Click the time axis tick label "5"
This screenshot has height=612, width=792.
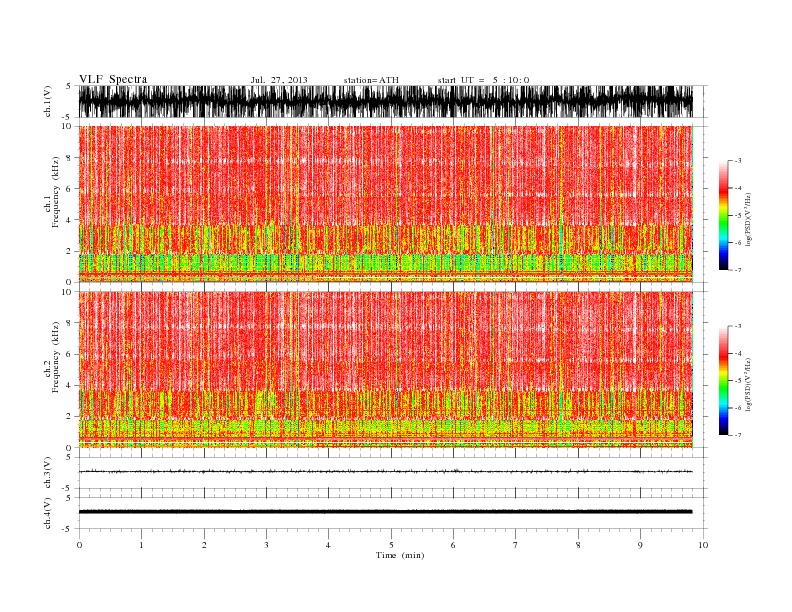click(391, 545)
